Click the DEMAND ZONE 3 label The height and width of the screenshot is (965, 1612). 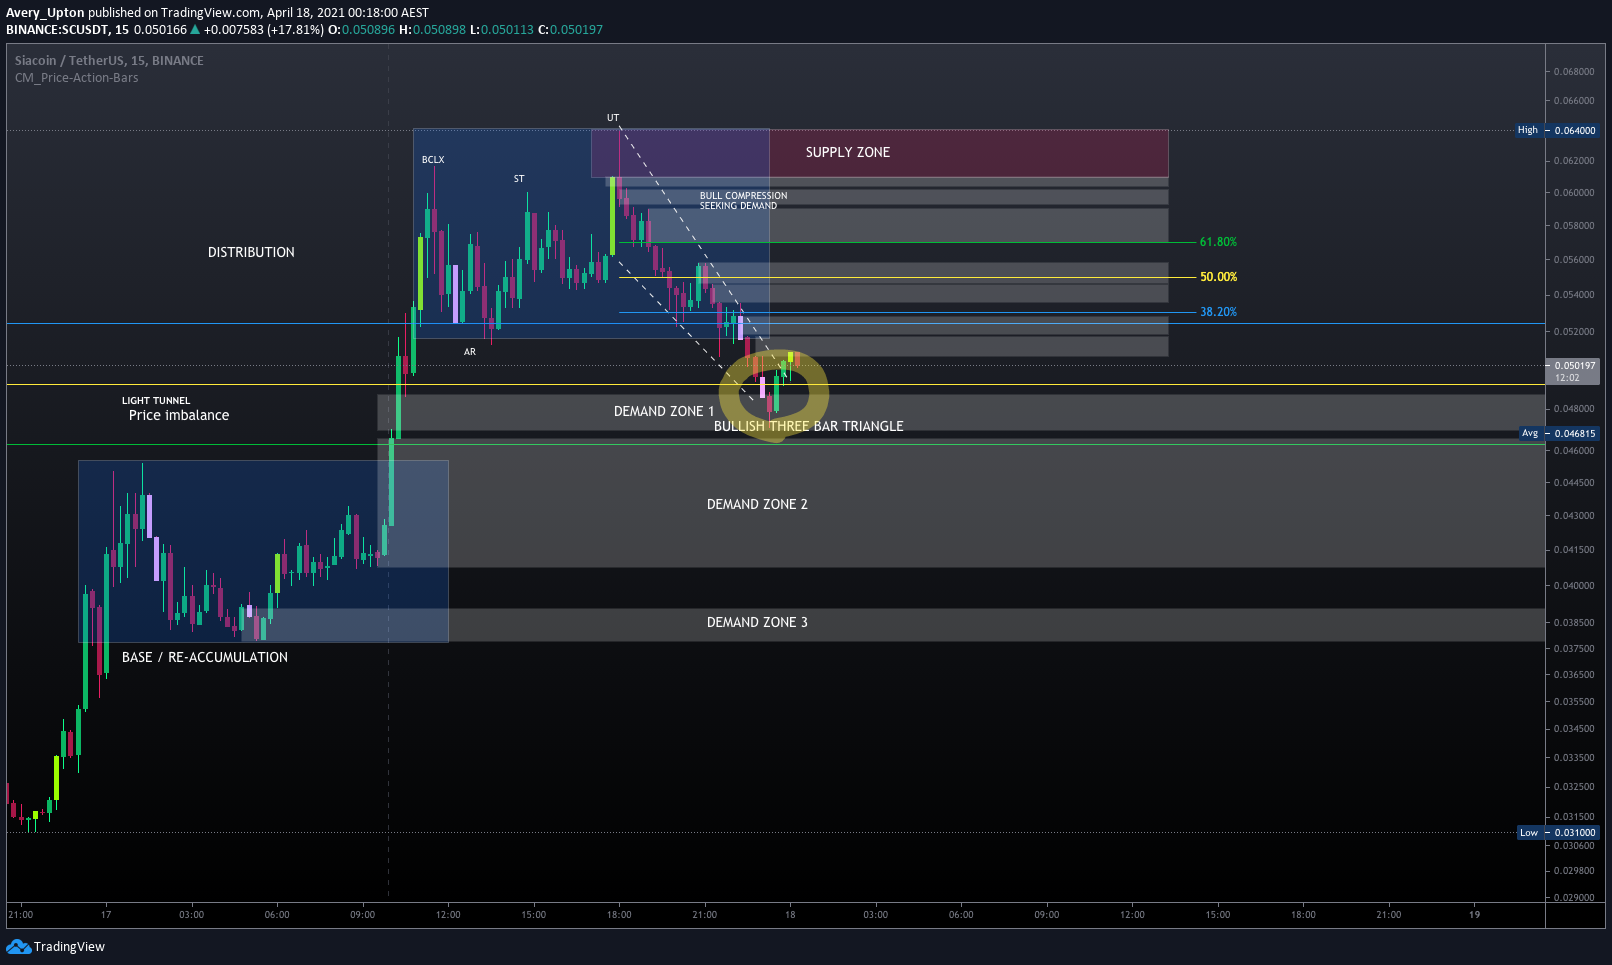tap(757, 622)
